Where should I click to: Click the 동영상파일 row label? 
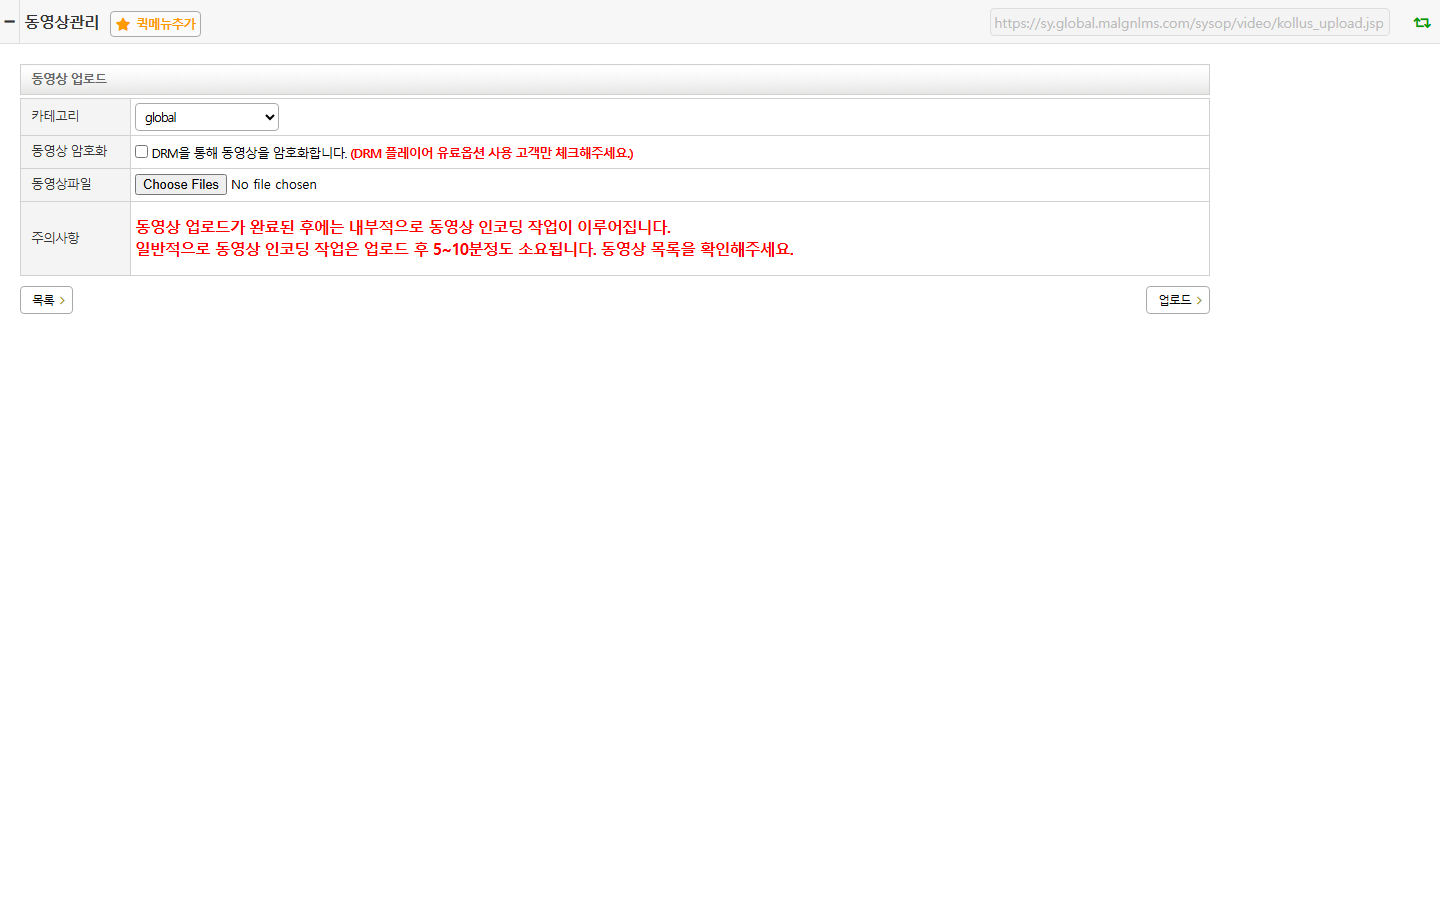click(x=61, y=184)
